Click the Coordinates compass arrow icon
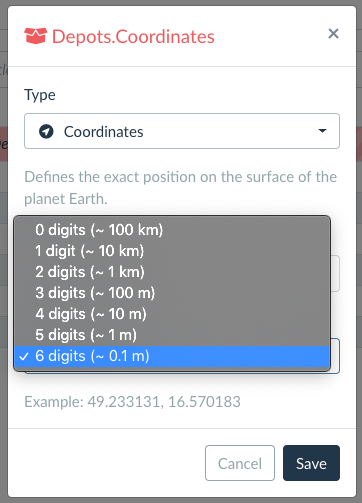 (x=46, y=131)
